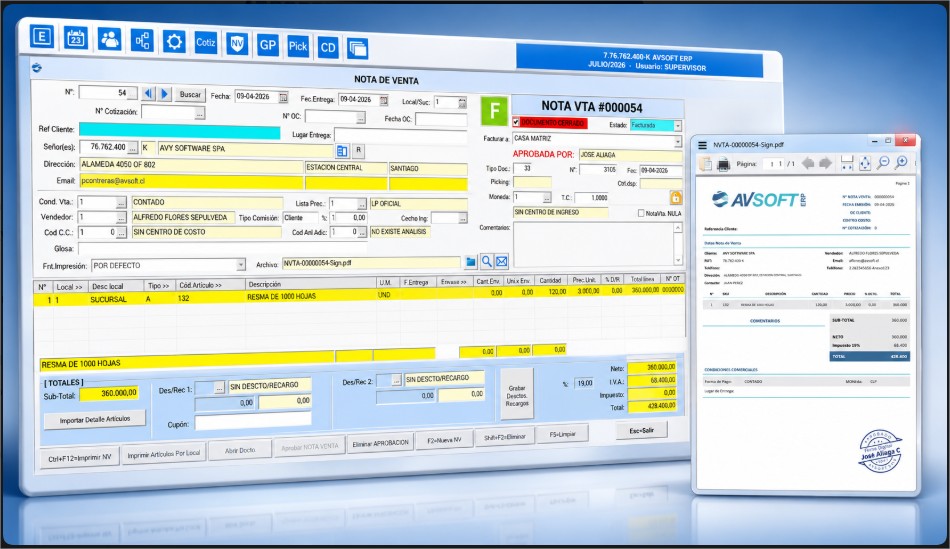This screenshot has width=950, height=549.
Task: Open the Pick picking toolbar icon
Action: click(298, 46)
